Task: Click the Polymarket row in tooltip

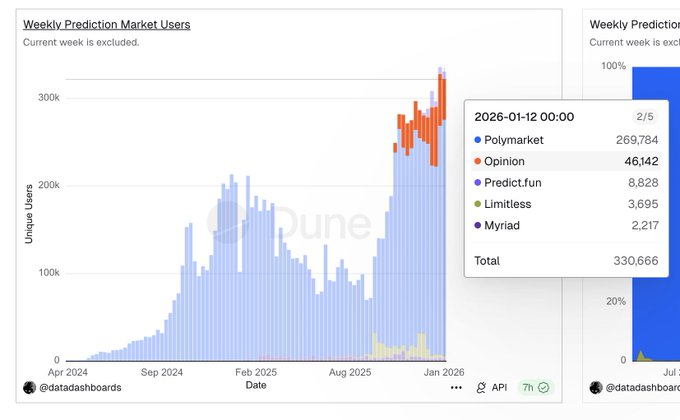Action: point(566,140)
